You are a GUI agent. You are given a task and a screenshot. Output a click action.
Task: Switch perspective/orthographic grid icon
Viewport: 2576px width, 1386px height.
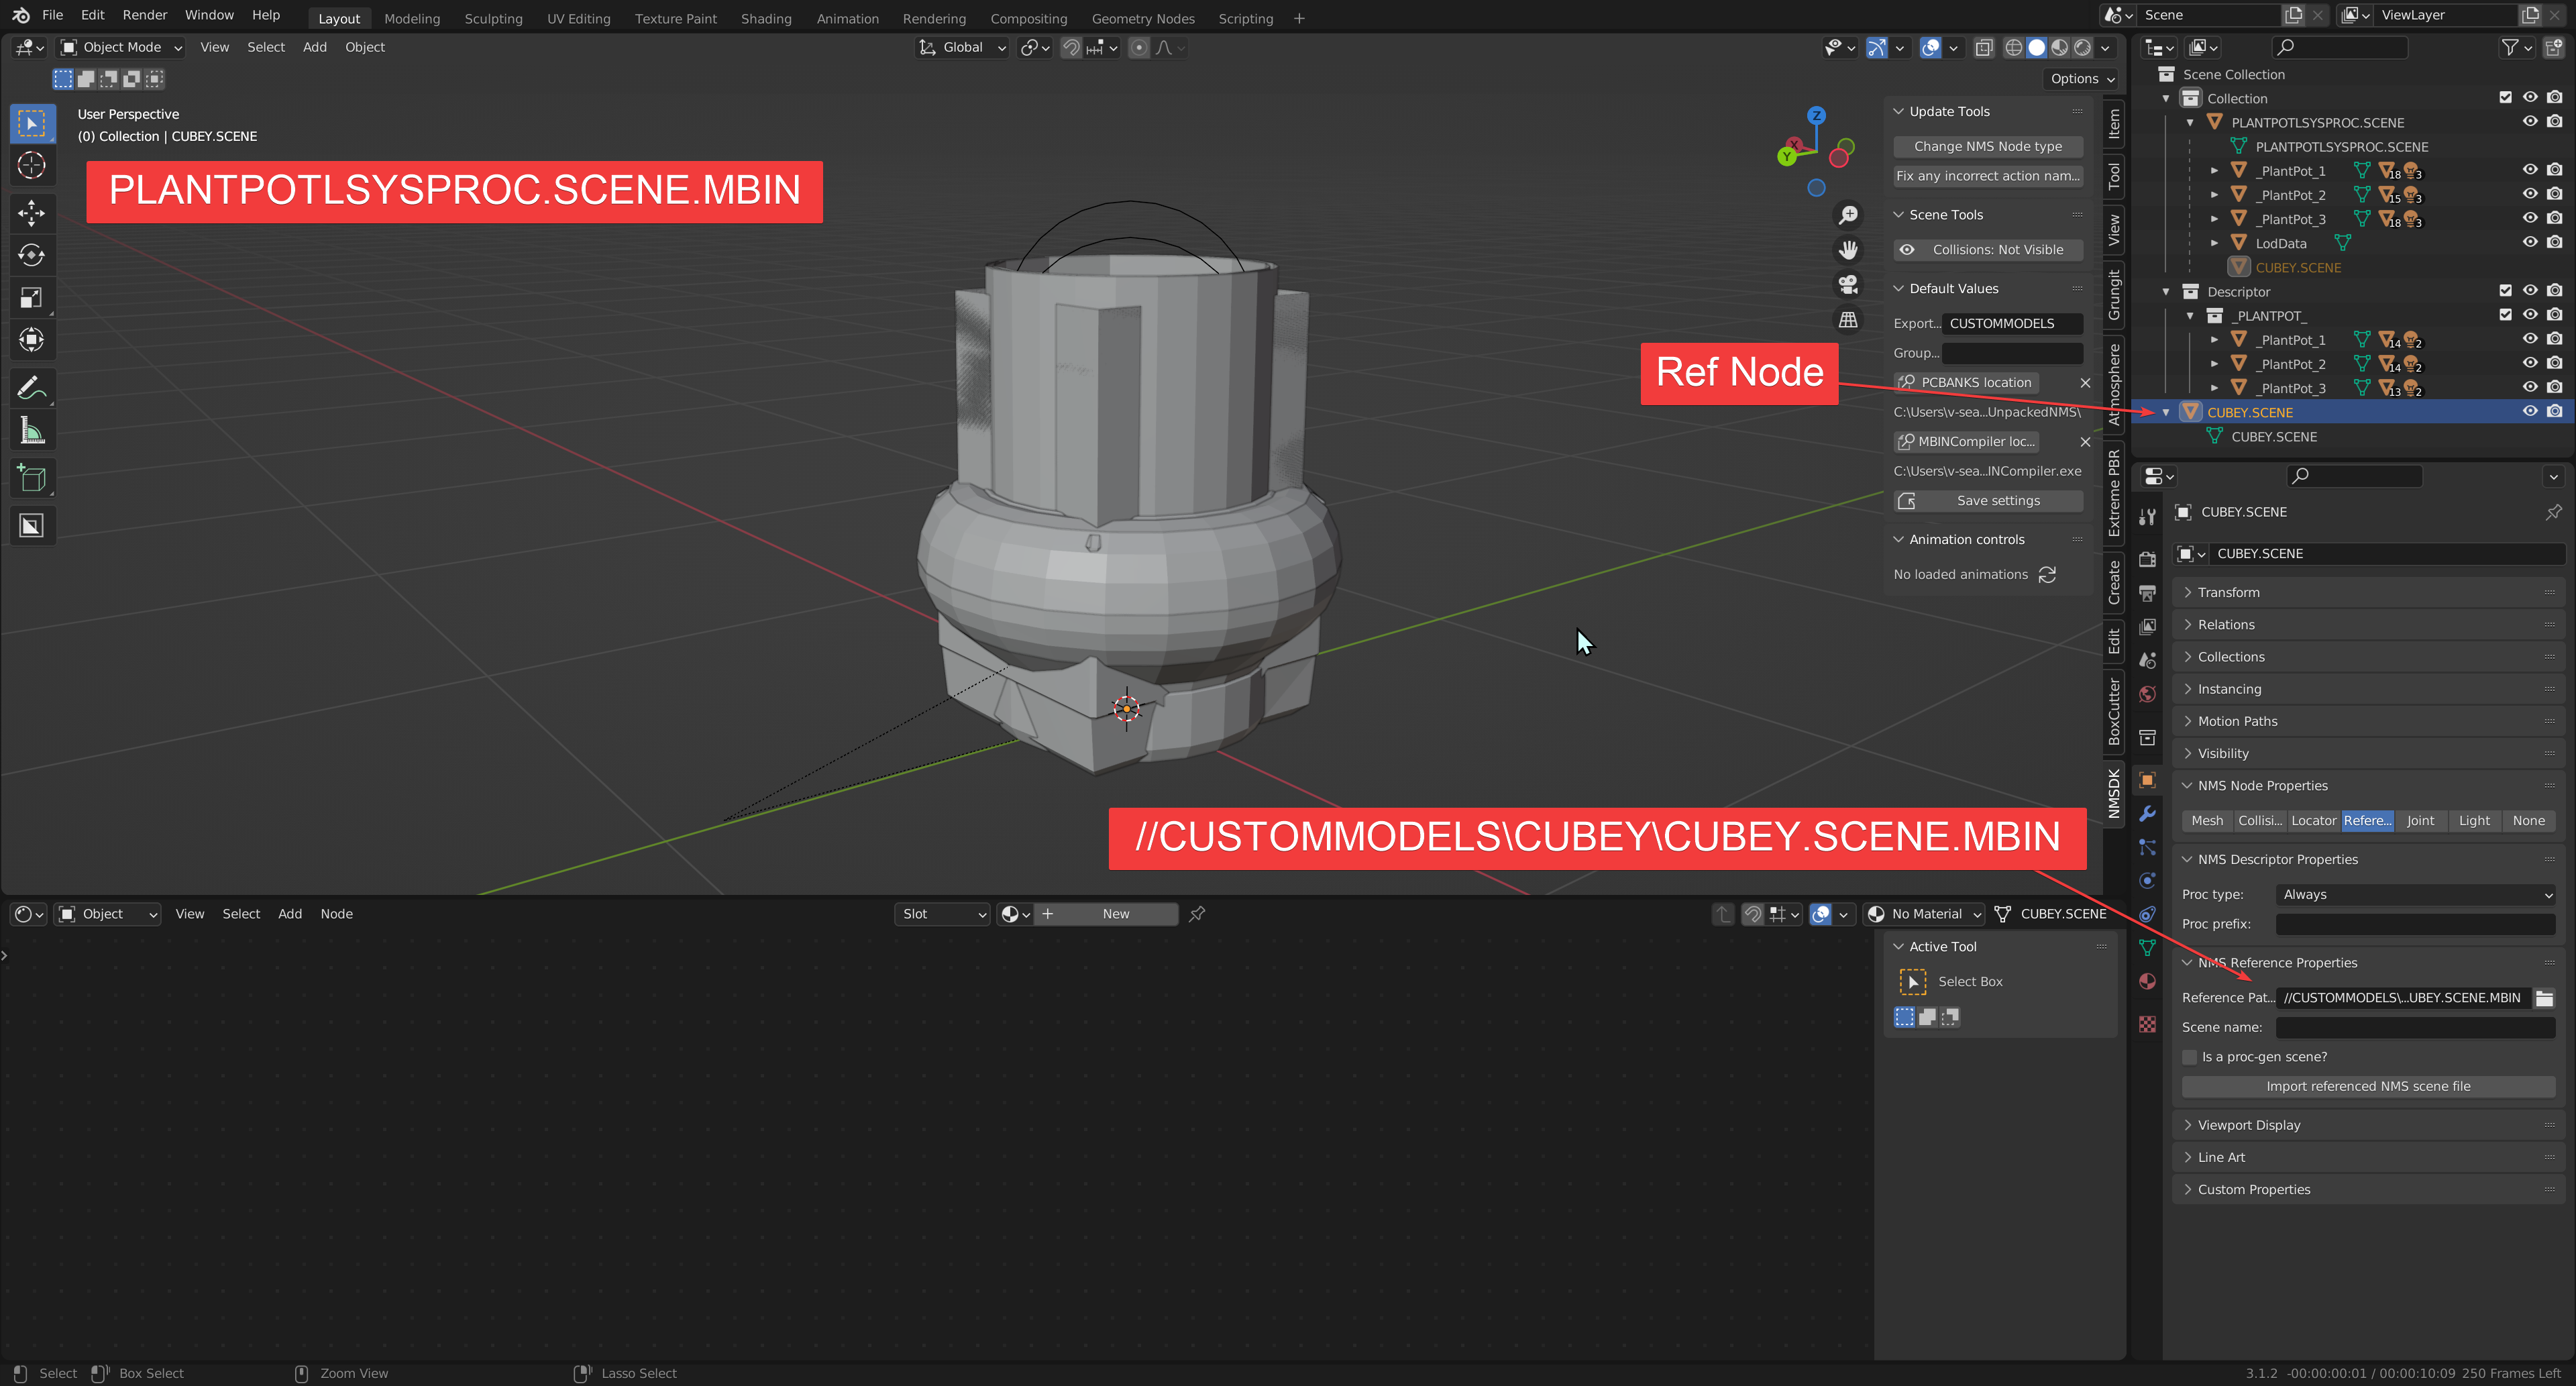(1848, 320)
